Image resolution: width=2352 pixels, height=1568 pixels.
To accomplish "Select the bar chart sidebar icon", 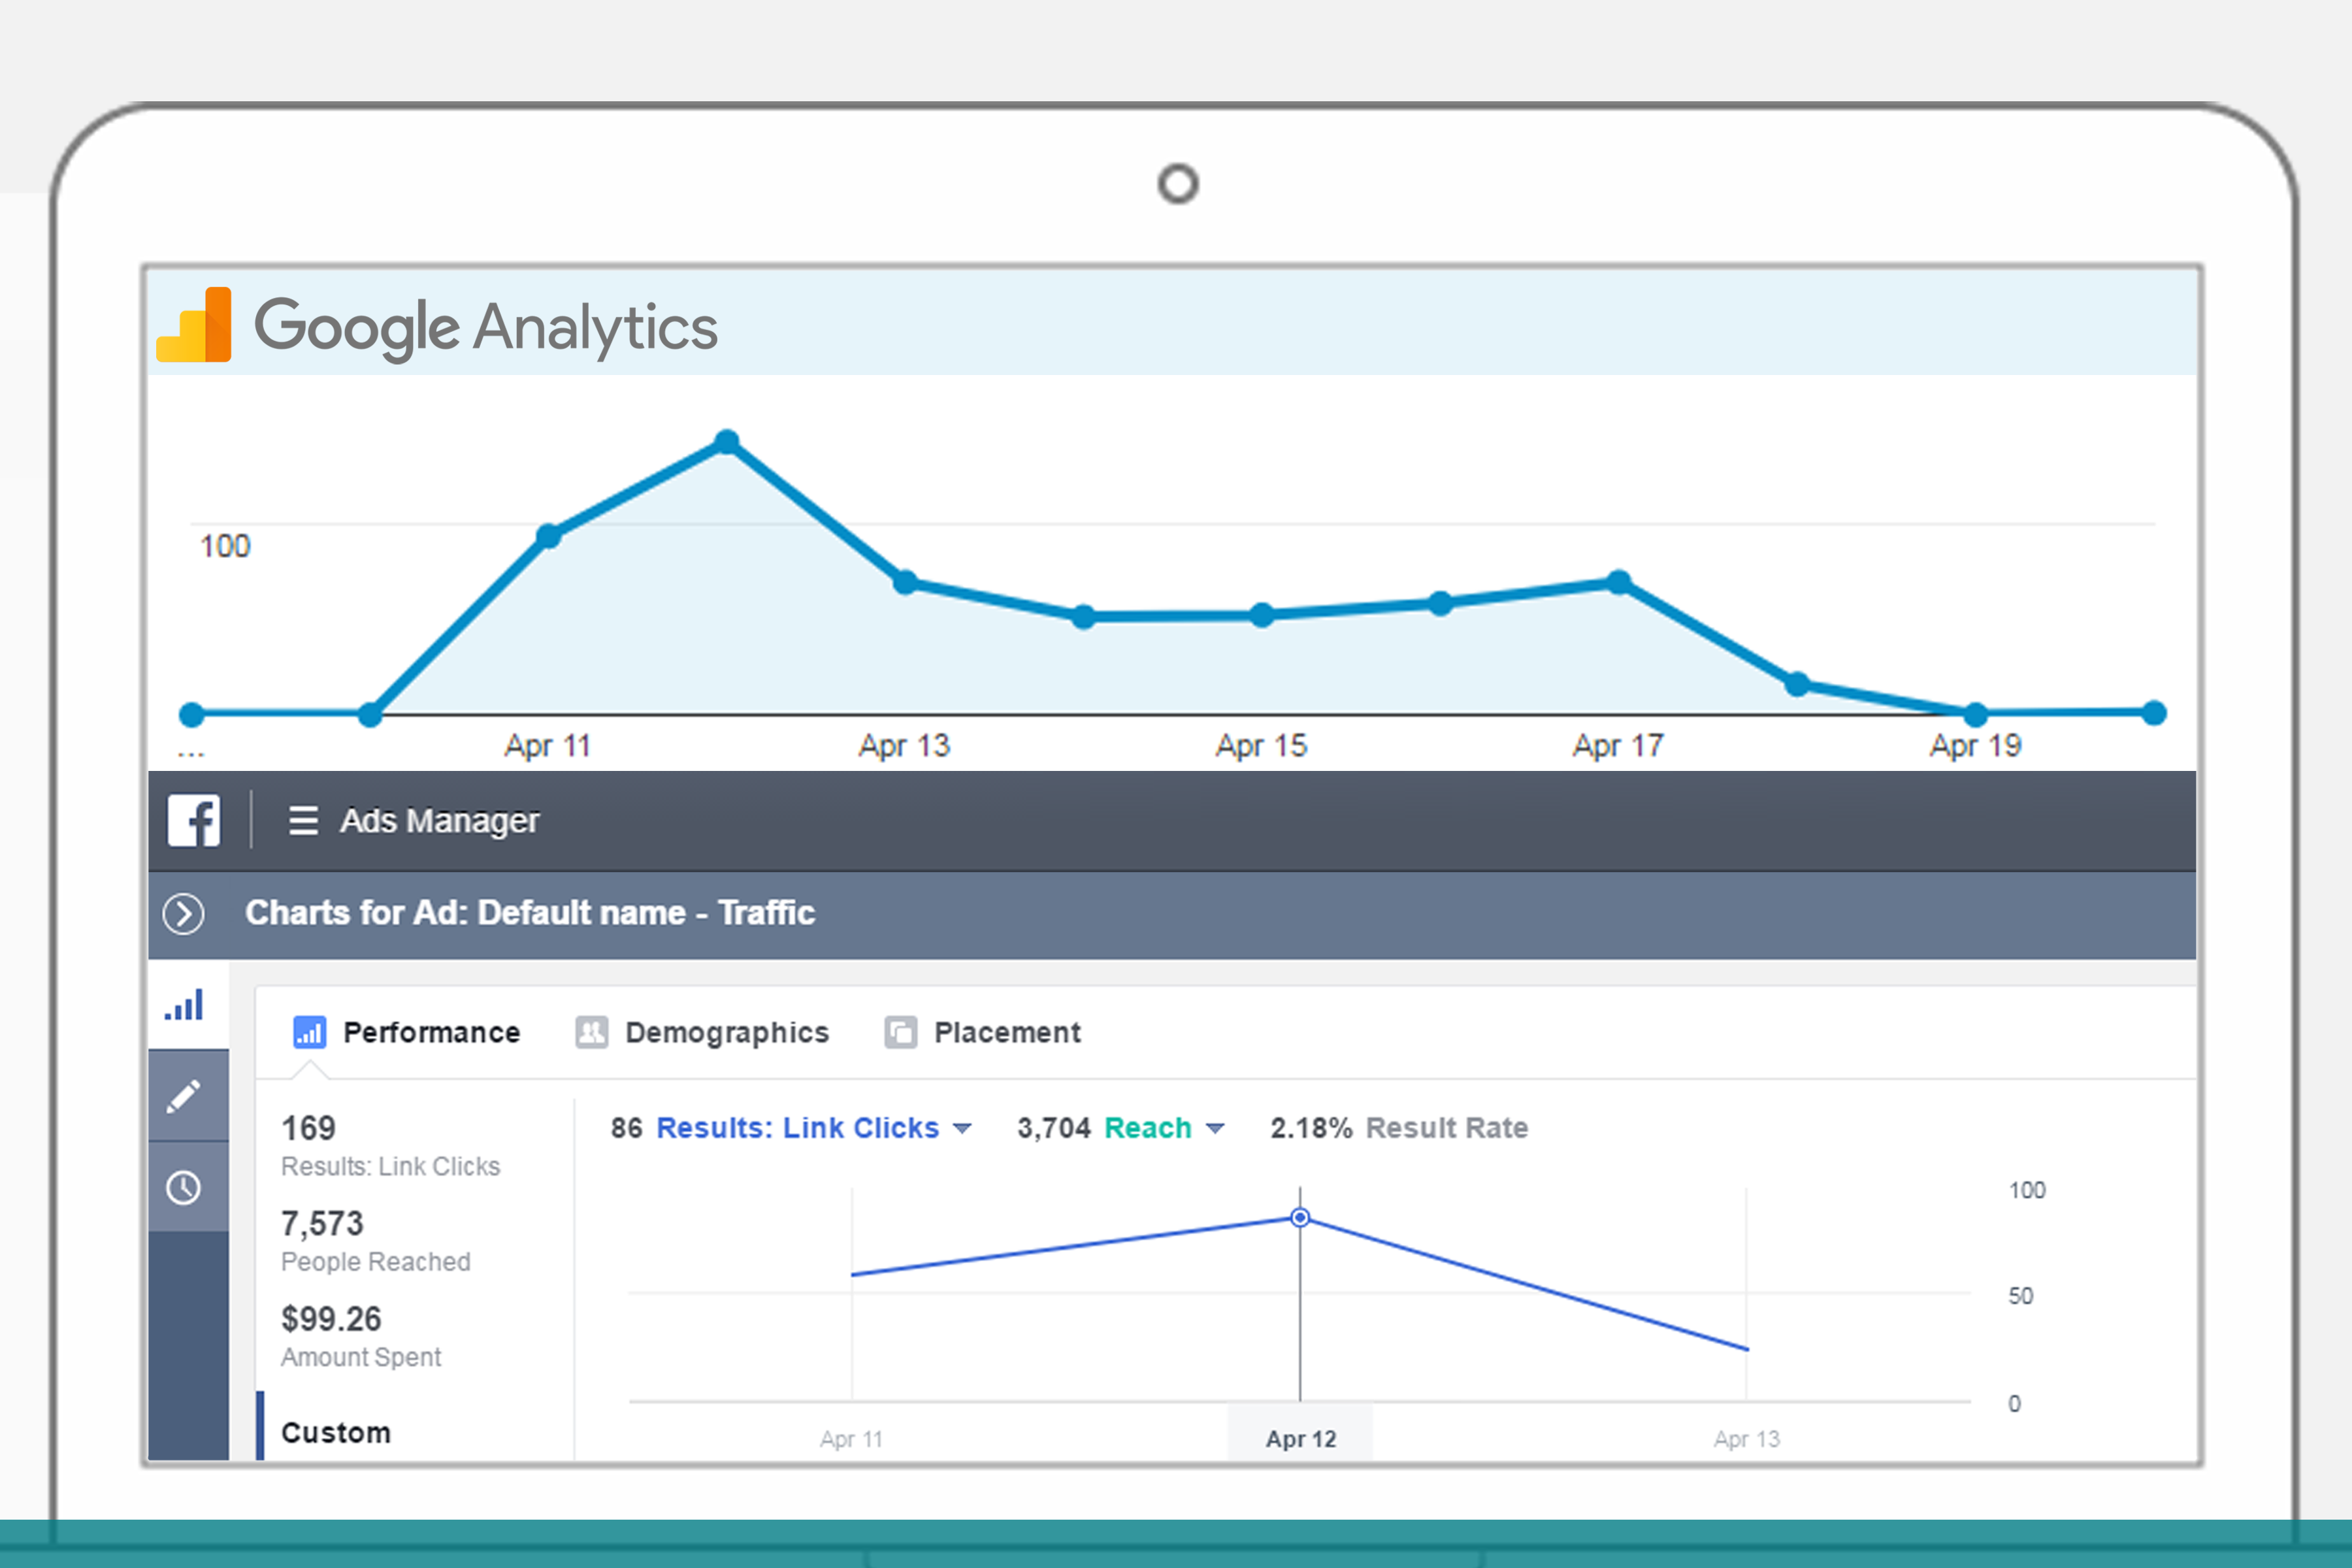I will (185, 1005).
